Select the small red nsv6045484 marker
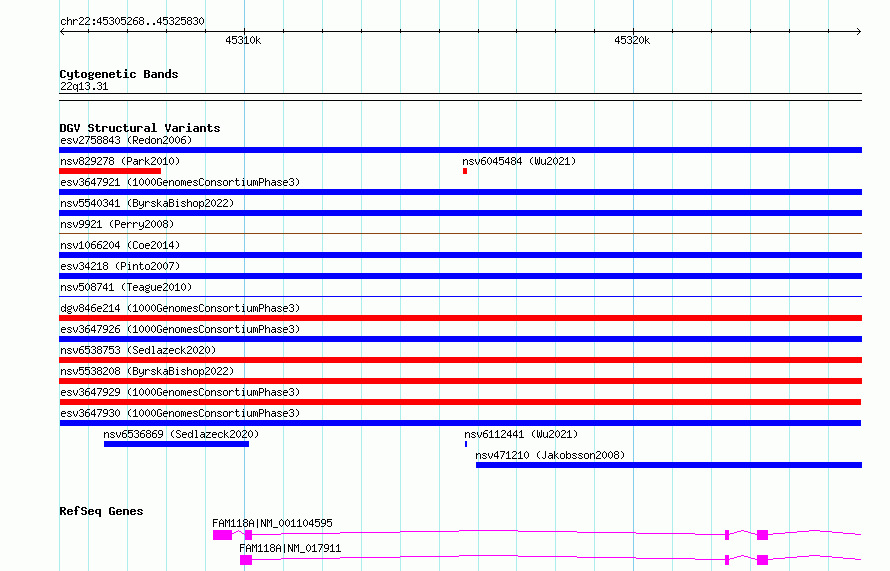The height and width of the screenshot is (571, 890). [x=465, y=171]
